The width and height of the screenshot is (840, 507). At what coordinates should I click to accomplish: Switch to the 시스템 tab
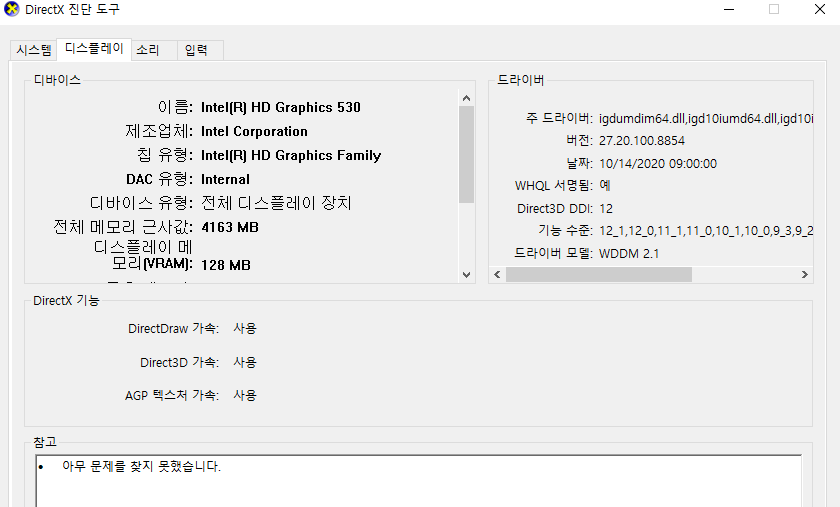tap(33, 50)
